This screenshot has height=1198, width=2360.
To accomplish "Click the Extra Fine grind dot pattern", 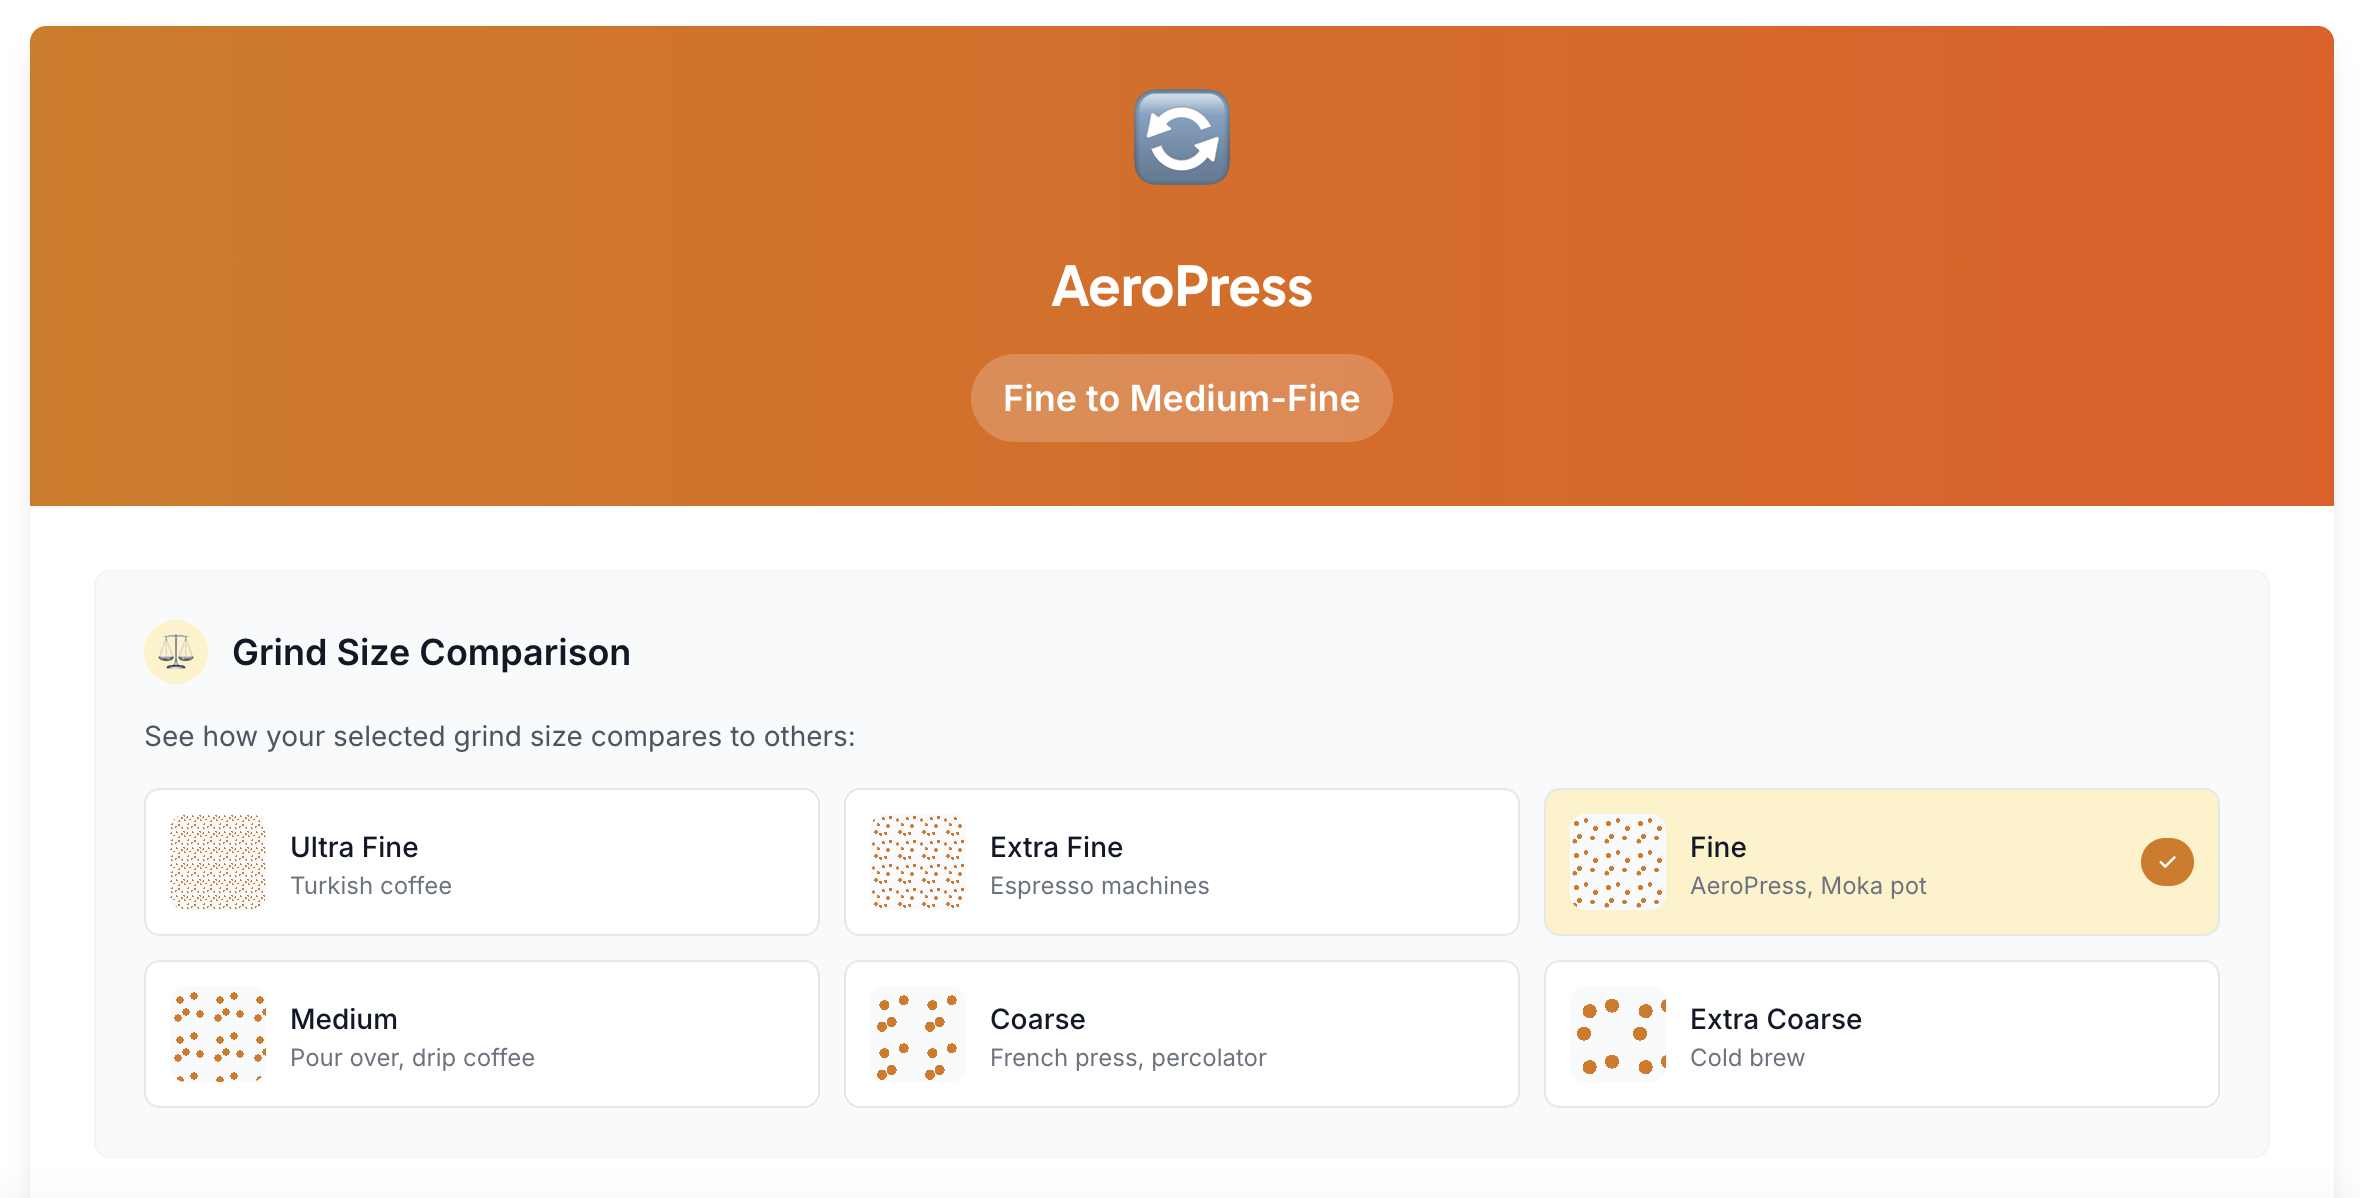I will (917, 862).
